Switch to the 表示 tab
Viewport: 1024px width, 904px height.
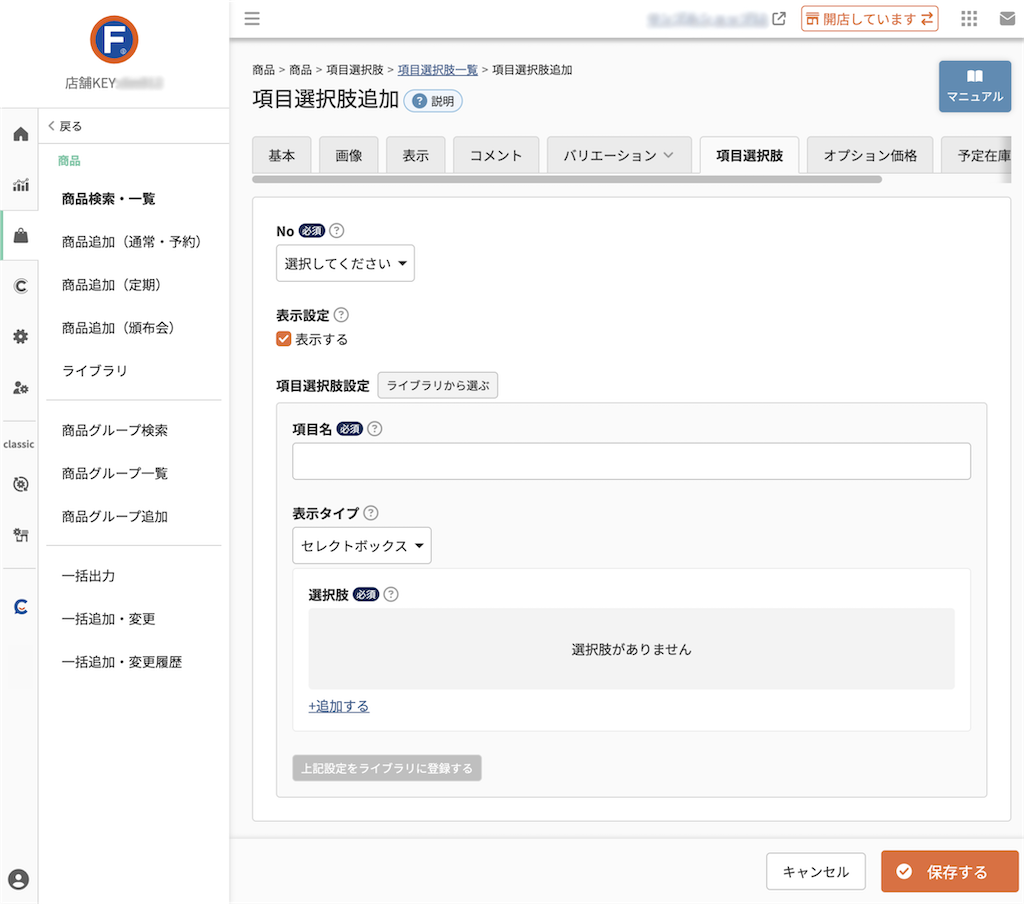(x=415, y=155)
